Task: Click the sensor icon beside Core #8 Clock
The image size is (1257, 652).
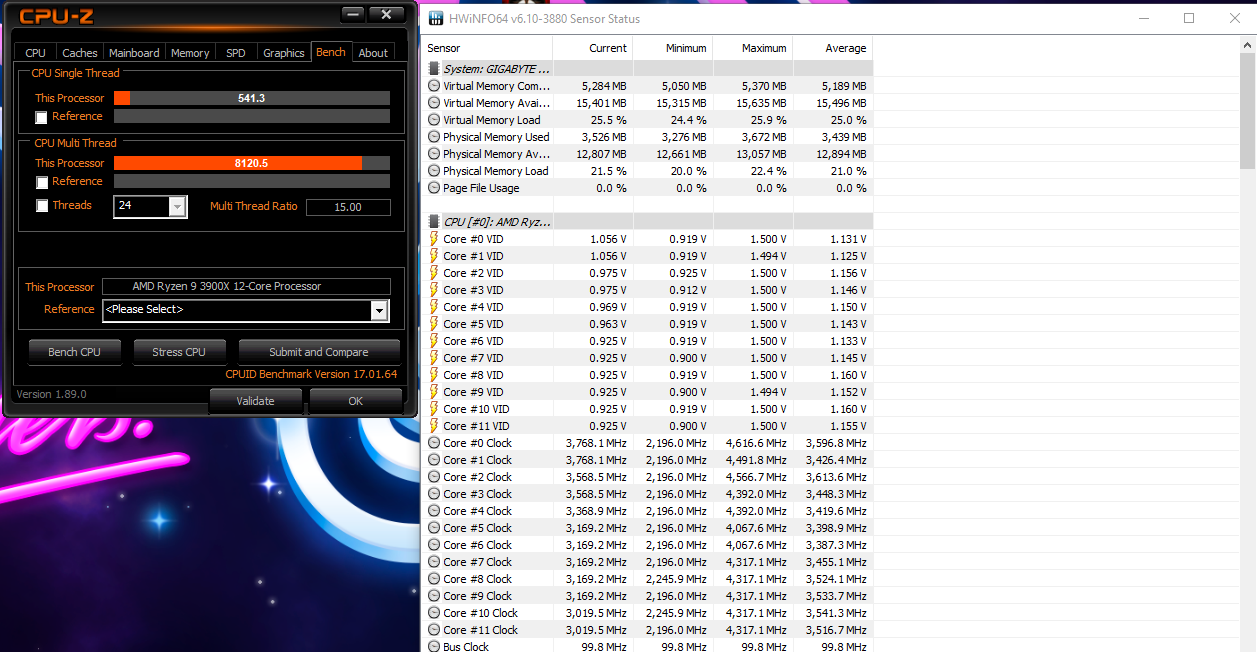Action: (x=434, y=579)
